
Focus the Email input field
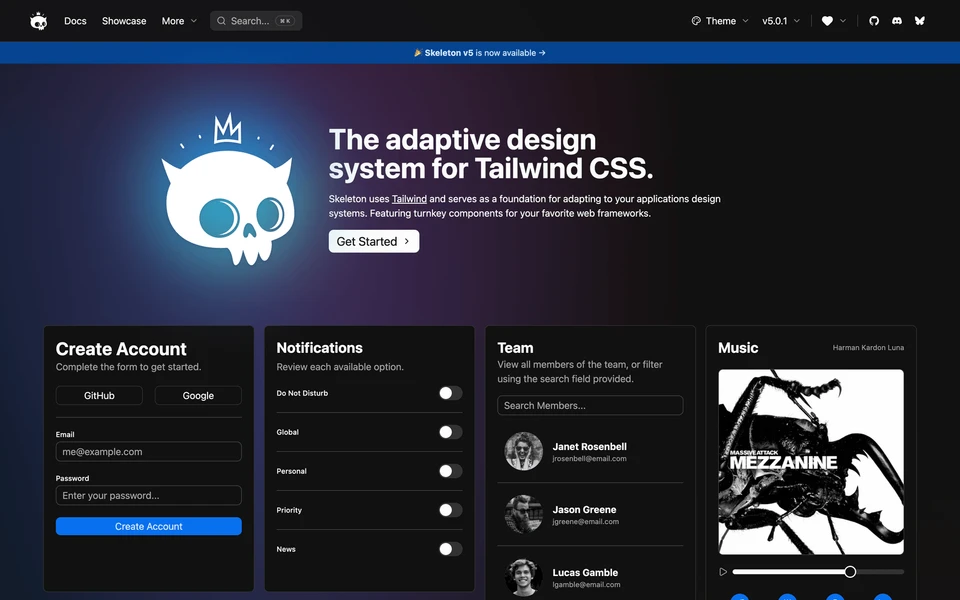click(149, 452)
